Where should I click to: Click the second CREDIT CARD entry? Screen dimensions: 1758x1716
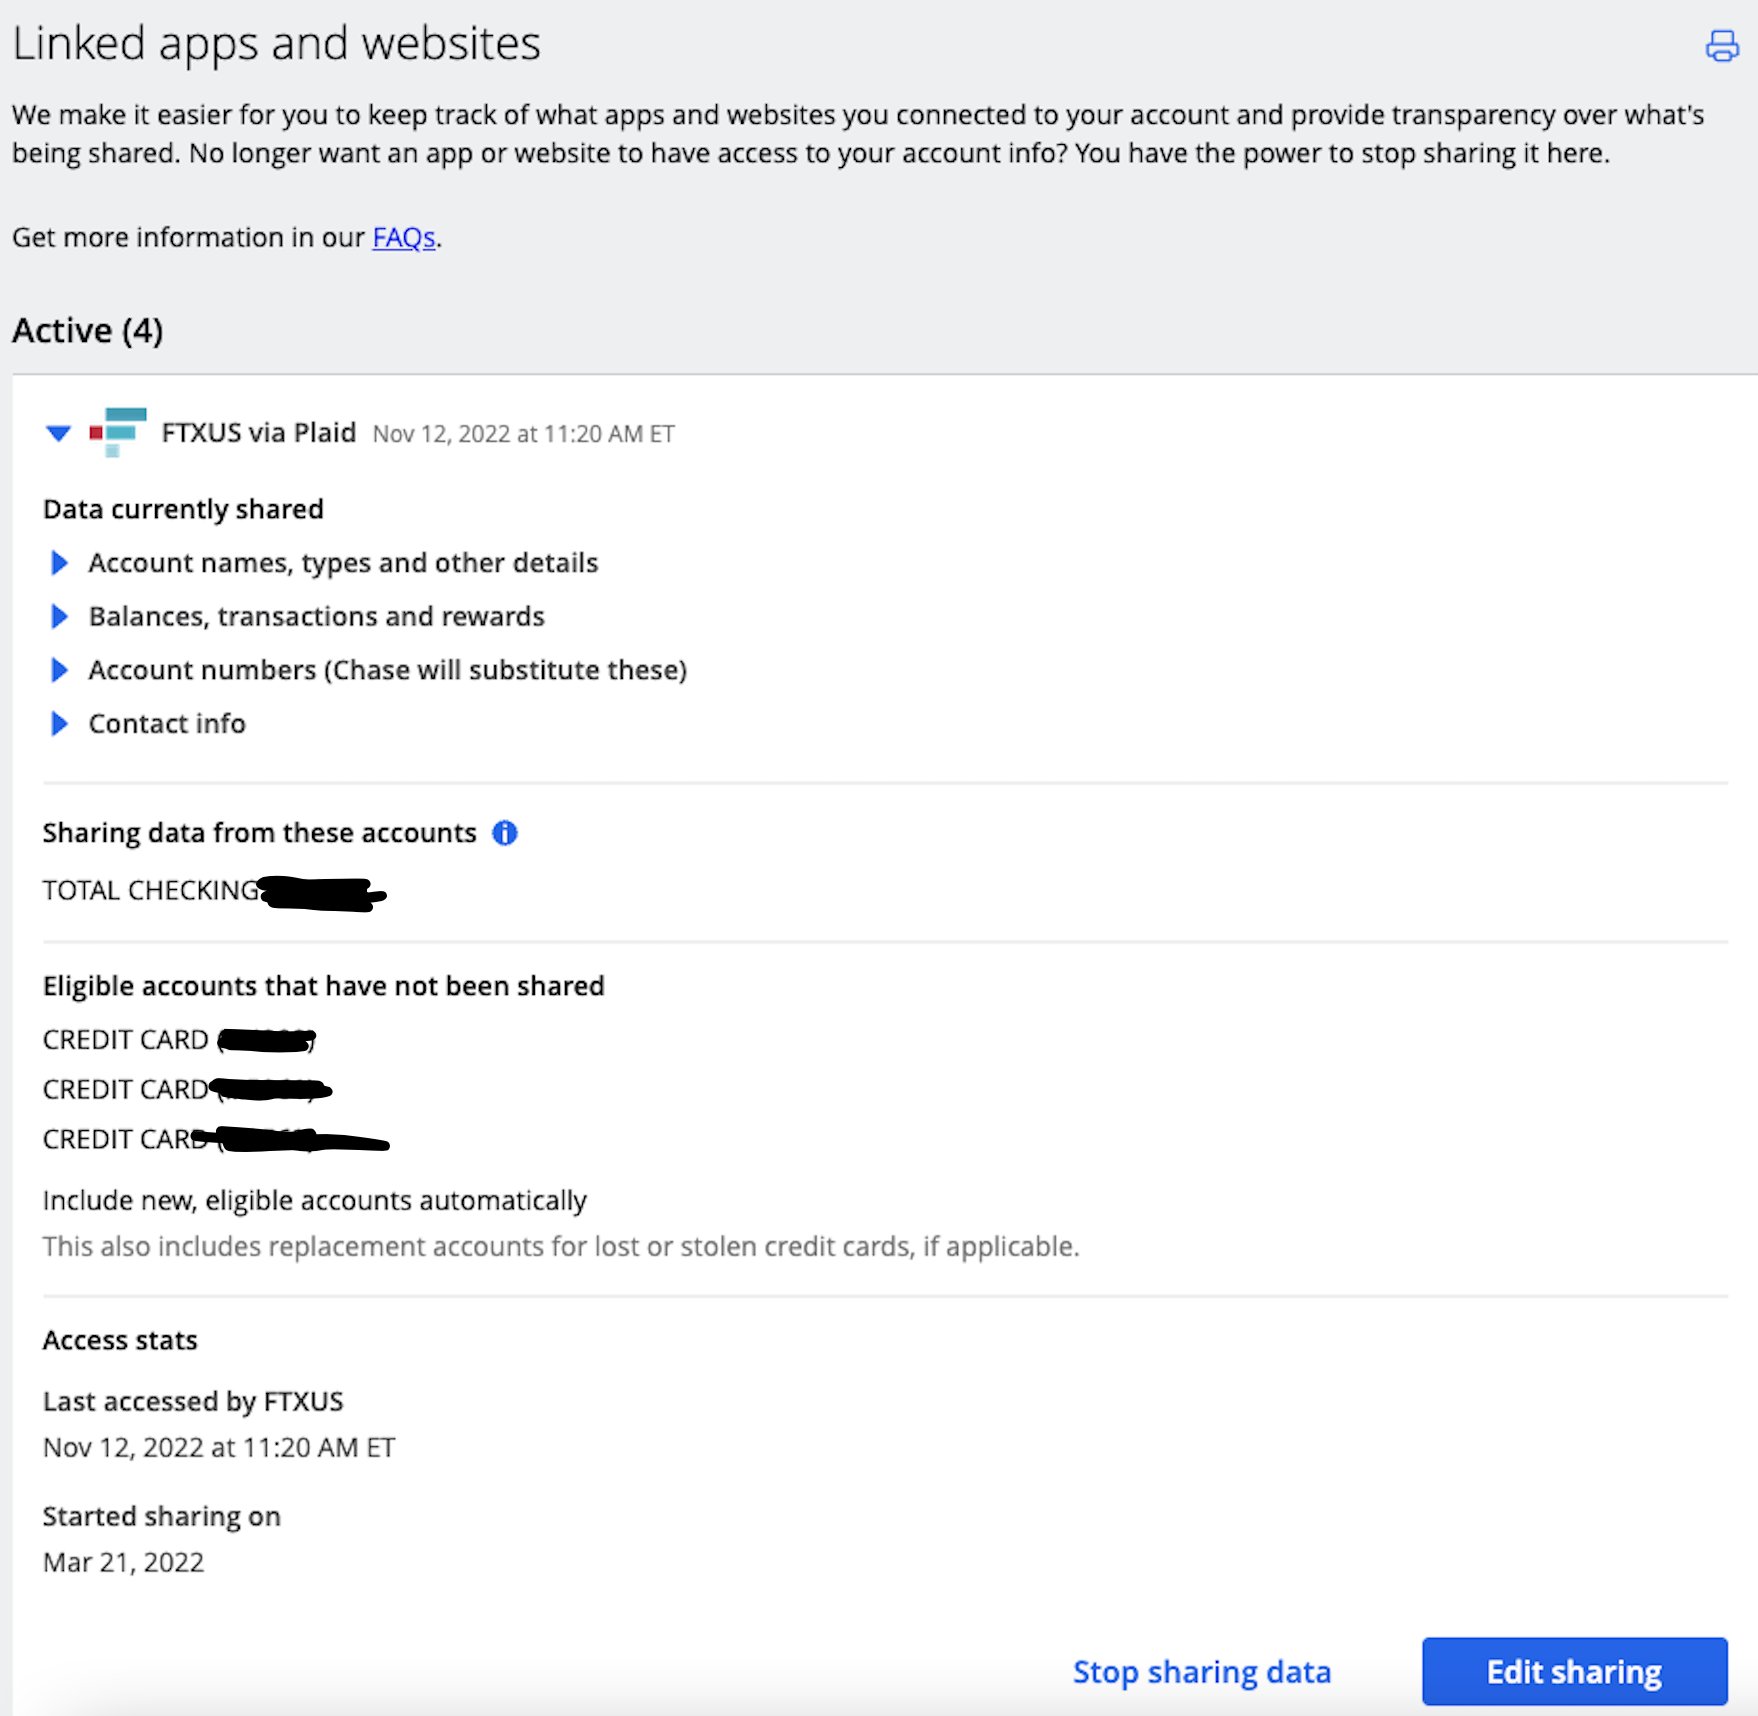click(126, 1089)
